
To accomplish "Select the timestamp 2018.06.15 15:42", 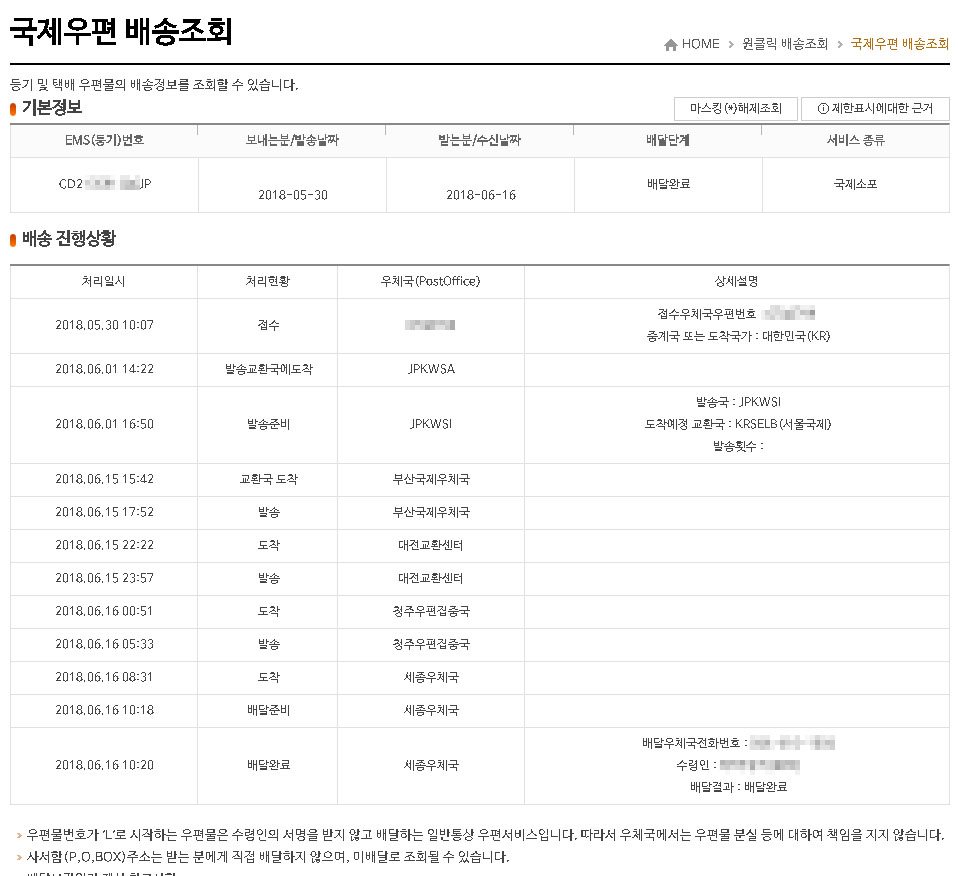I will 104,480.
